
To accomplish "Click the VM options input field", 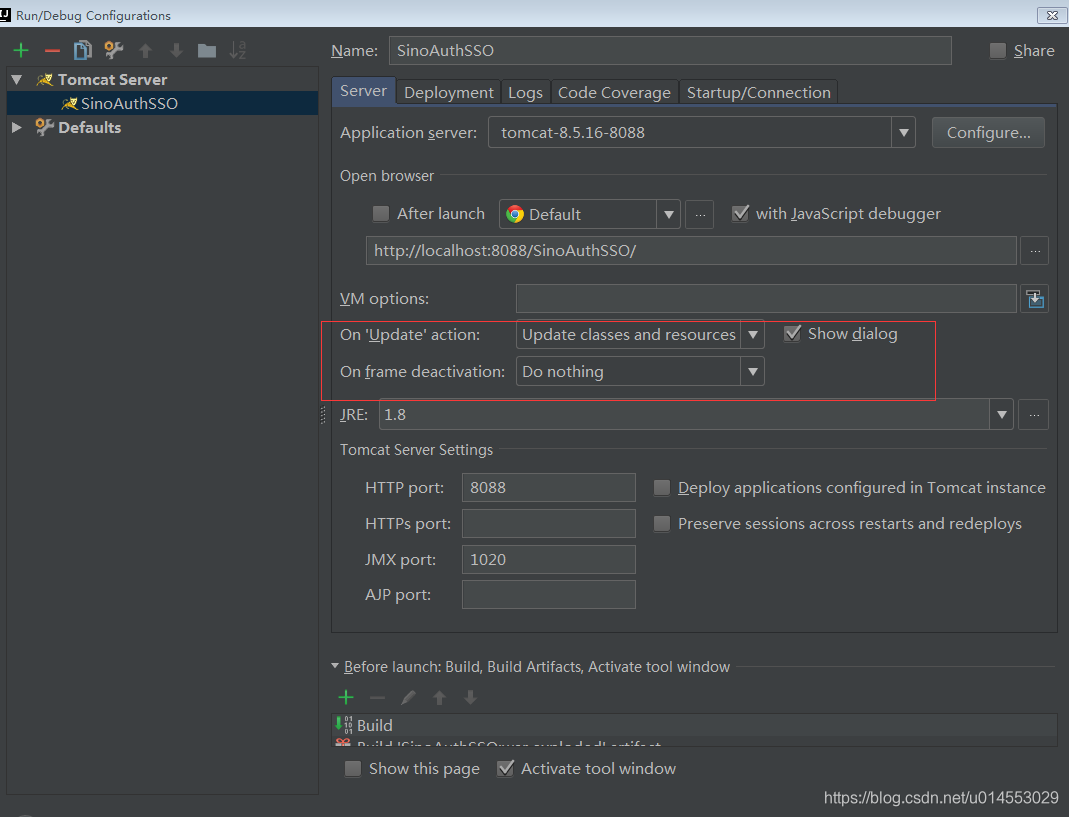I will (x=766, y=299).
